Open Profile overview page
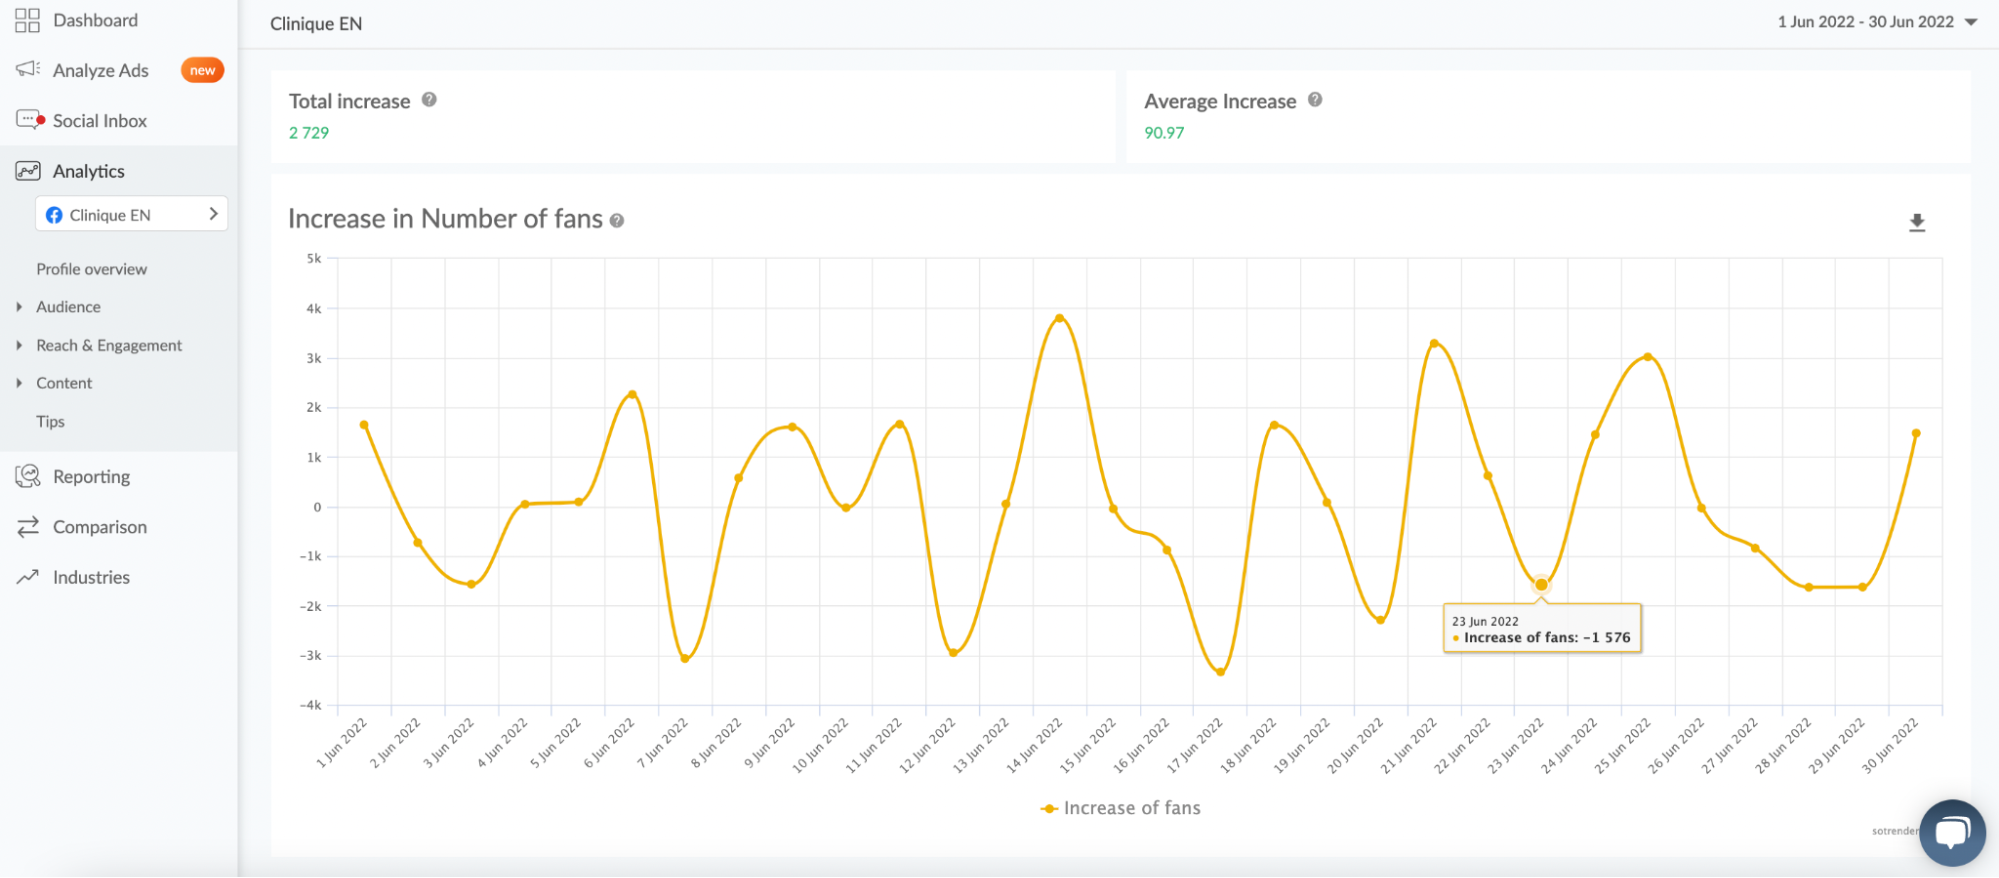1999x878 pixels. point(91,269)
